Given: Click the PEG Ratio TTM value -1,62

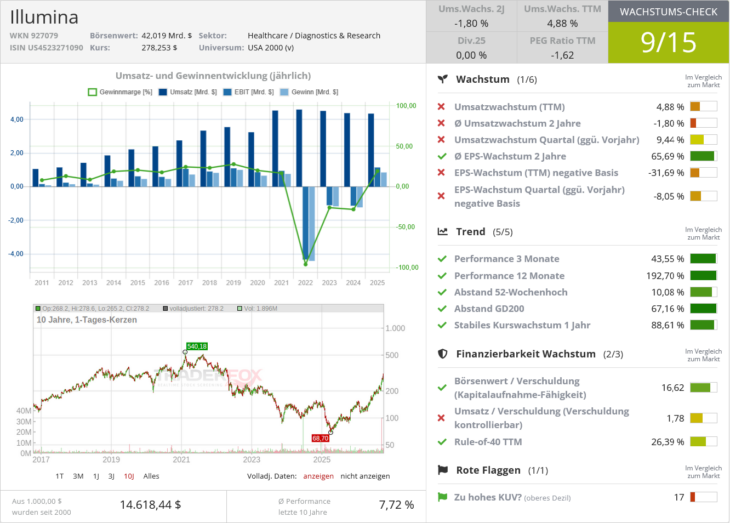Looking at the screenshot, I should point(562,55).
